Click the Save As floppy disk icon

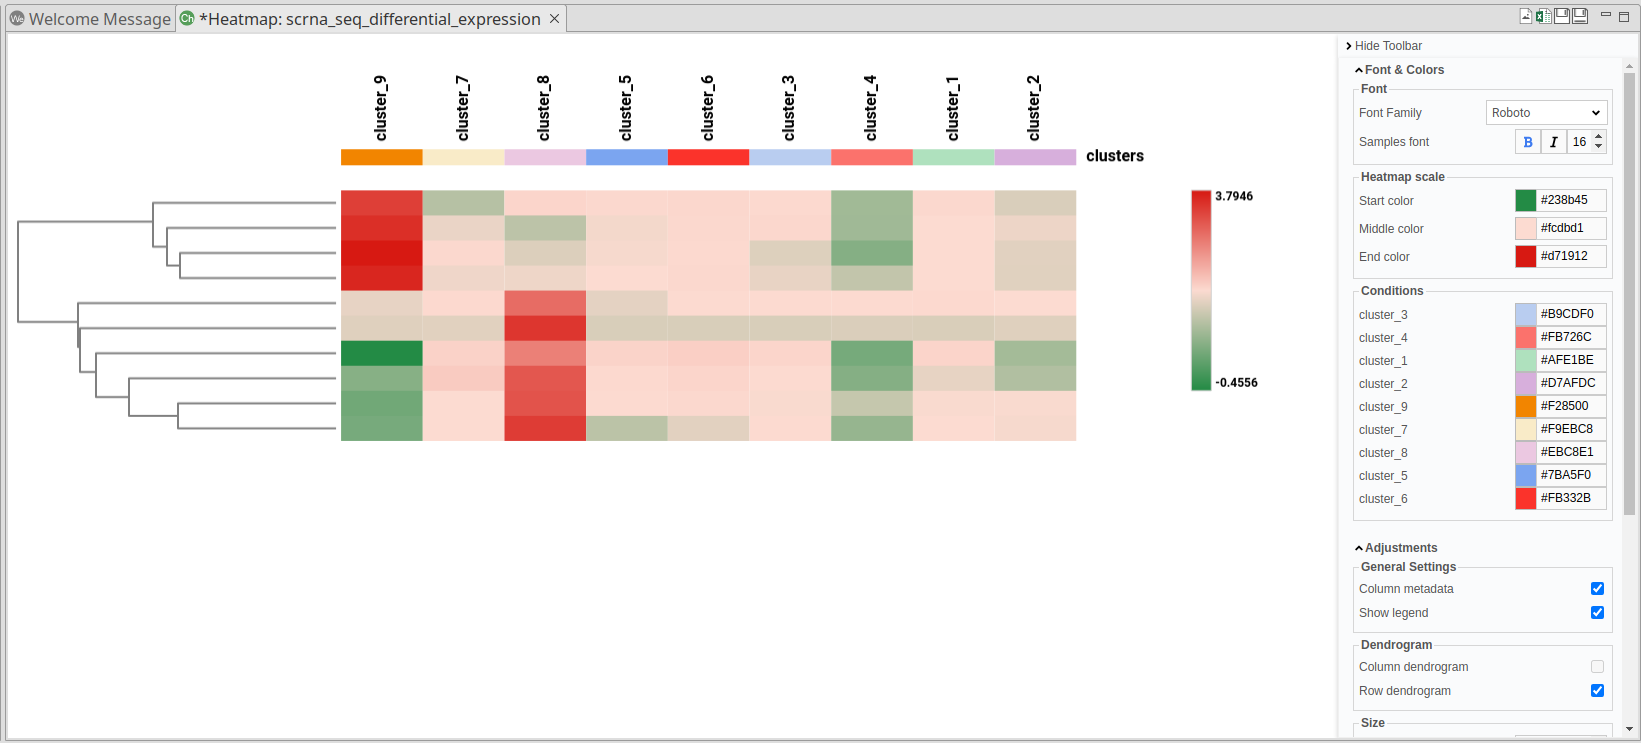point(1580,16)
